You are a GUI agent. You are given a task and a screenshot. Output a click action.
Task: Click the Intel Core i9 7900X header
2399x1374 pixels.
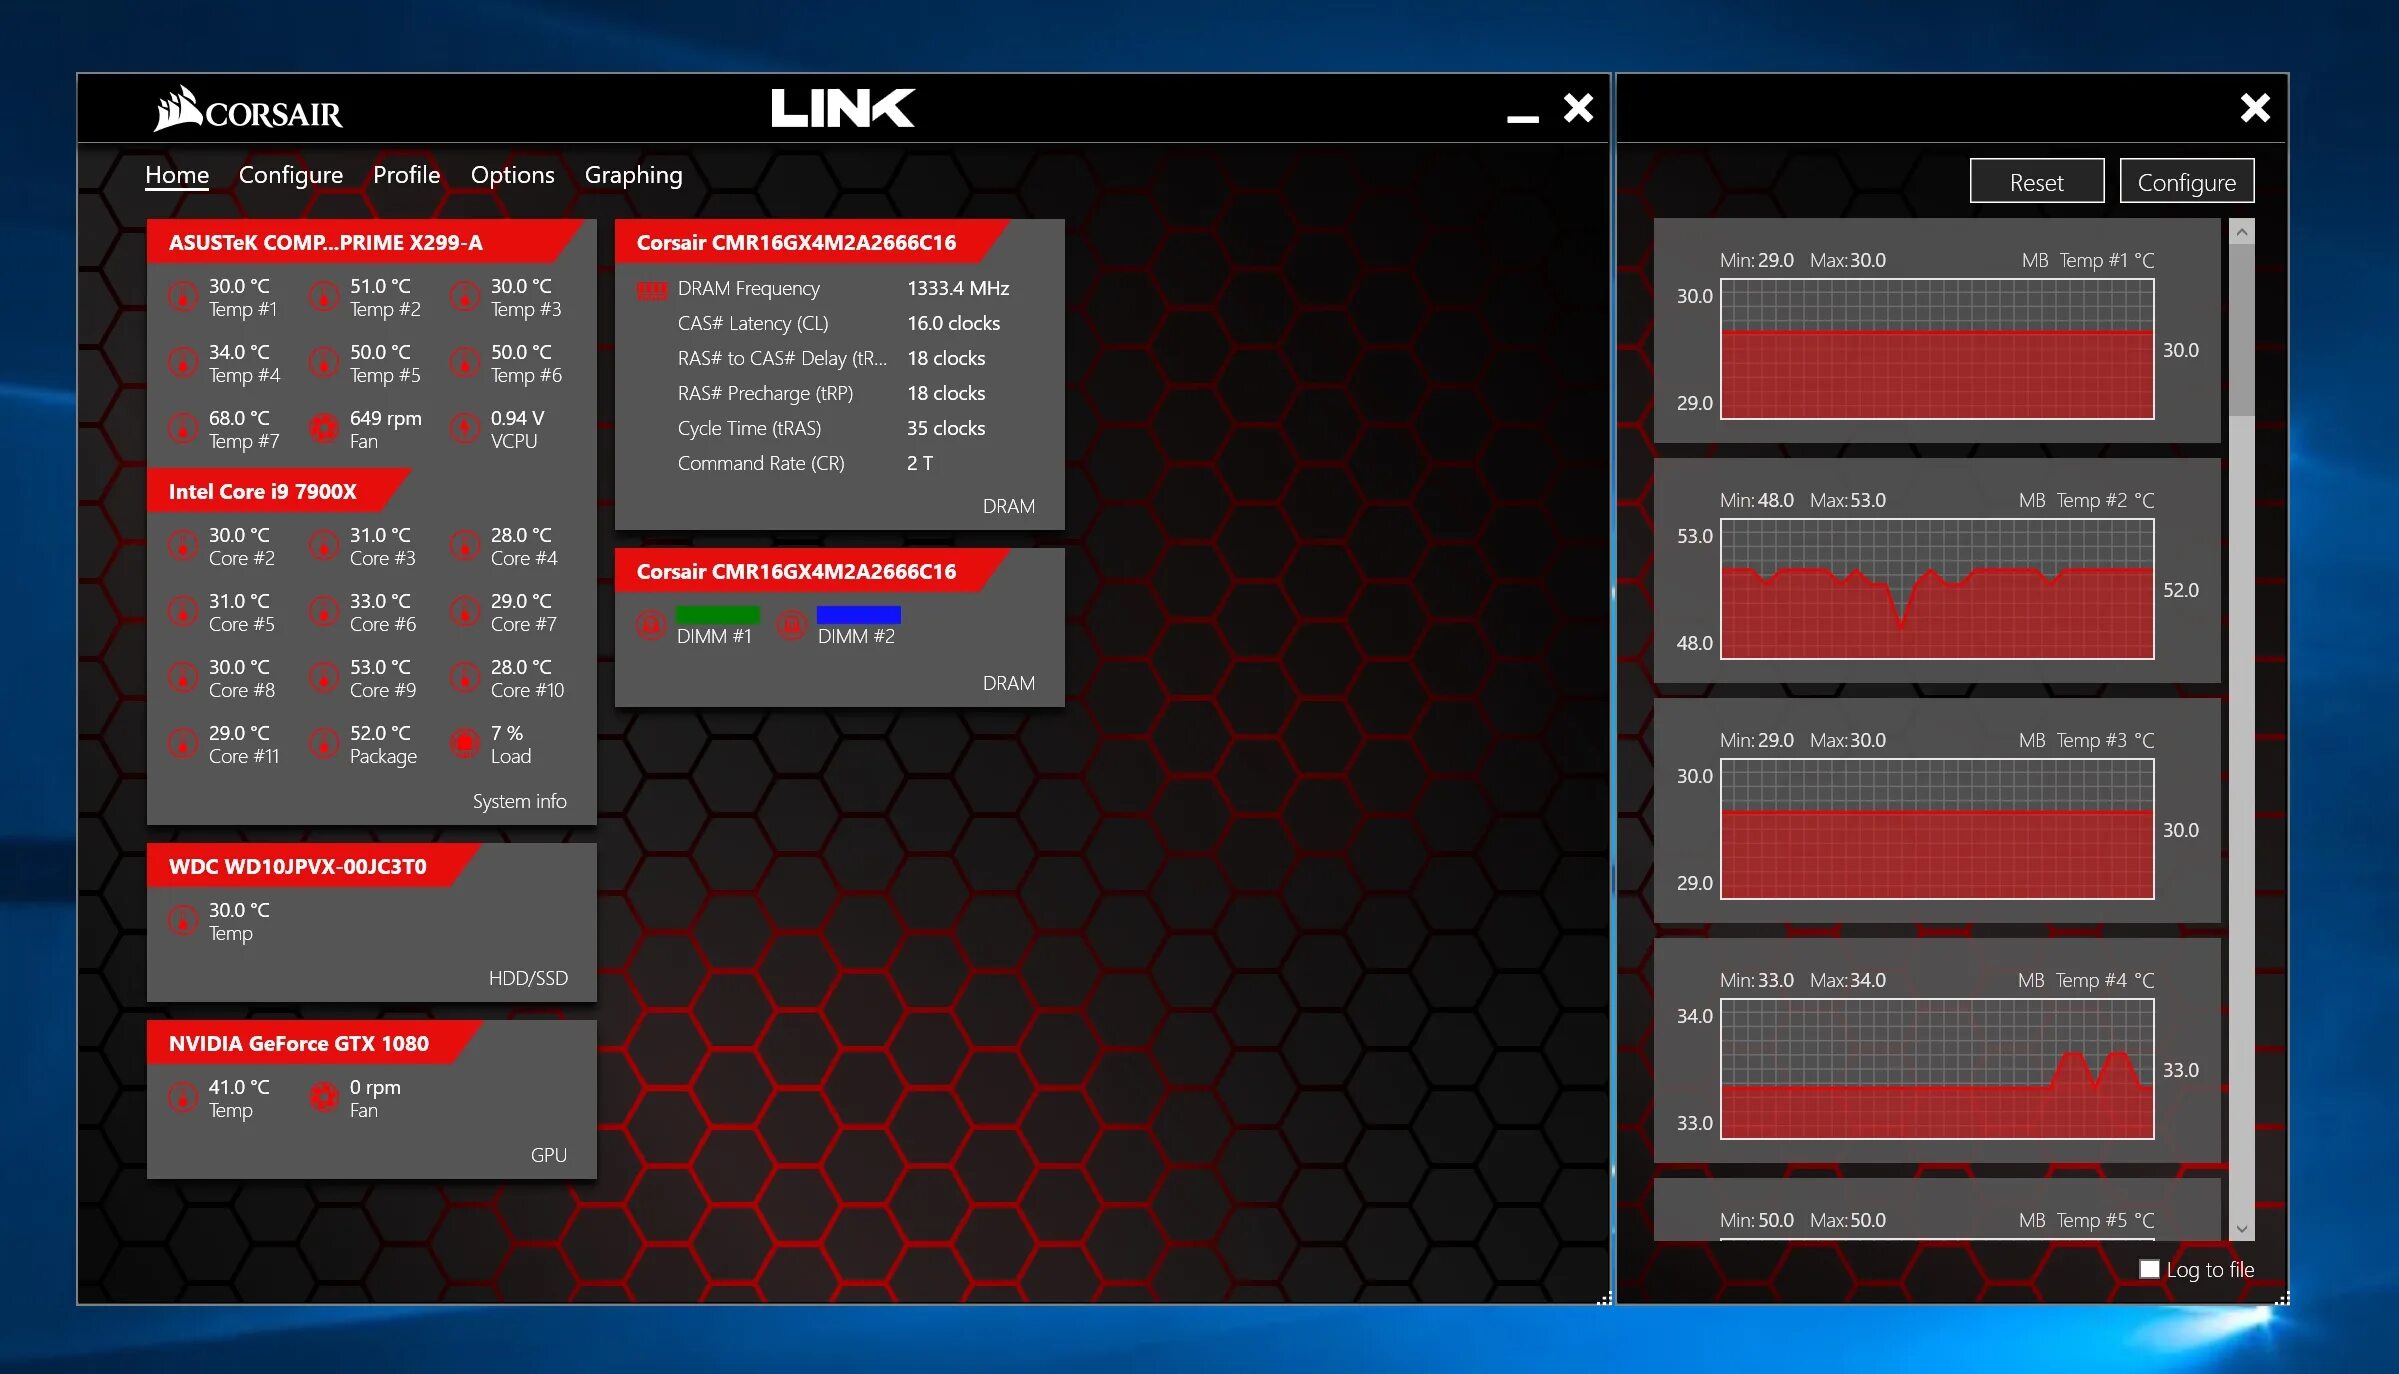tap(278, 491)
